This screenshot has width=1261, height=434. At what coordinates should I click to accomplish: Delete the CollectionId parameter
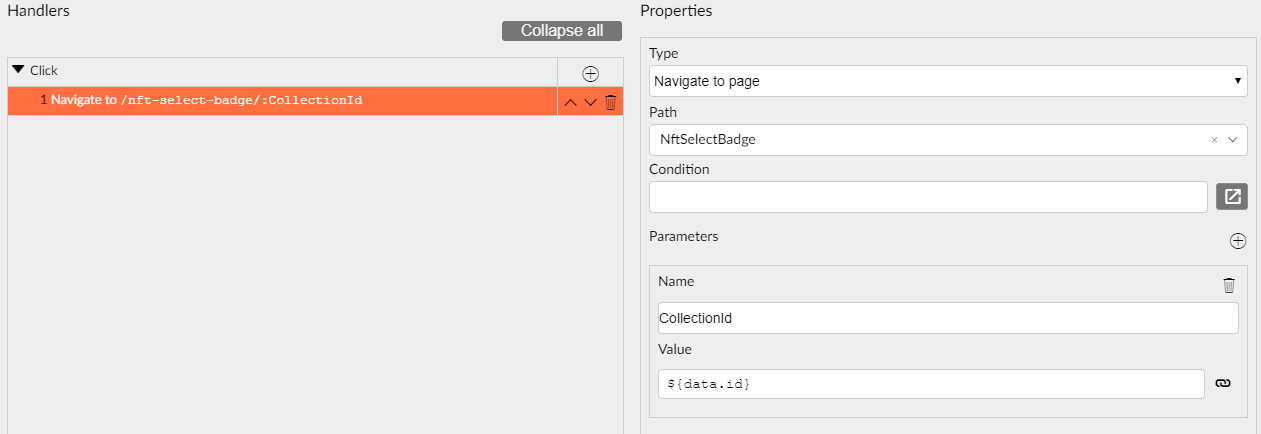(x=1229, y=285)
